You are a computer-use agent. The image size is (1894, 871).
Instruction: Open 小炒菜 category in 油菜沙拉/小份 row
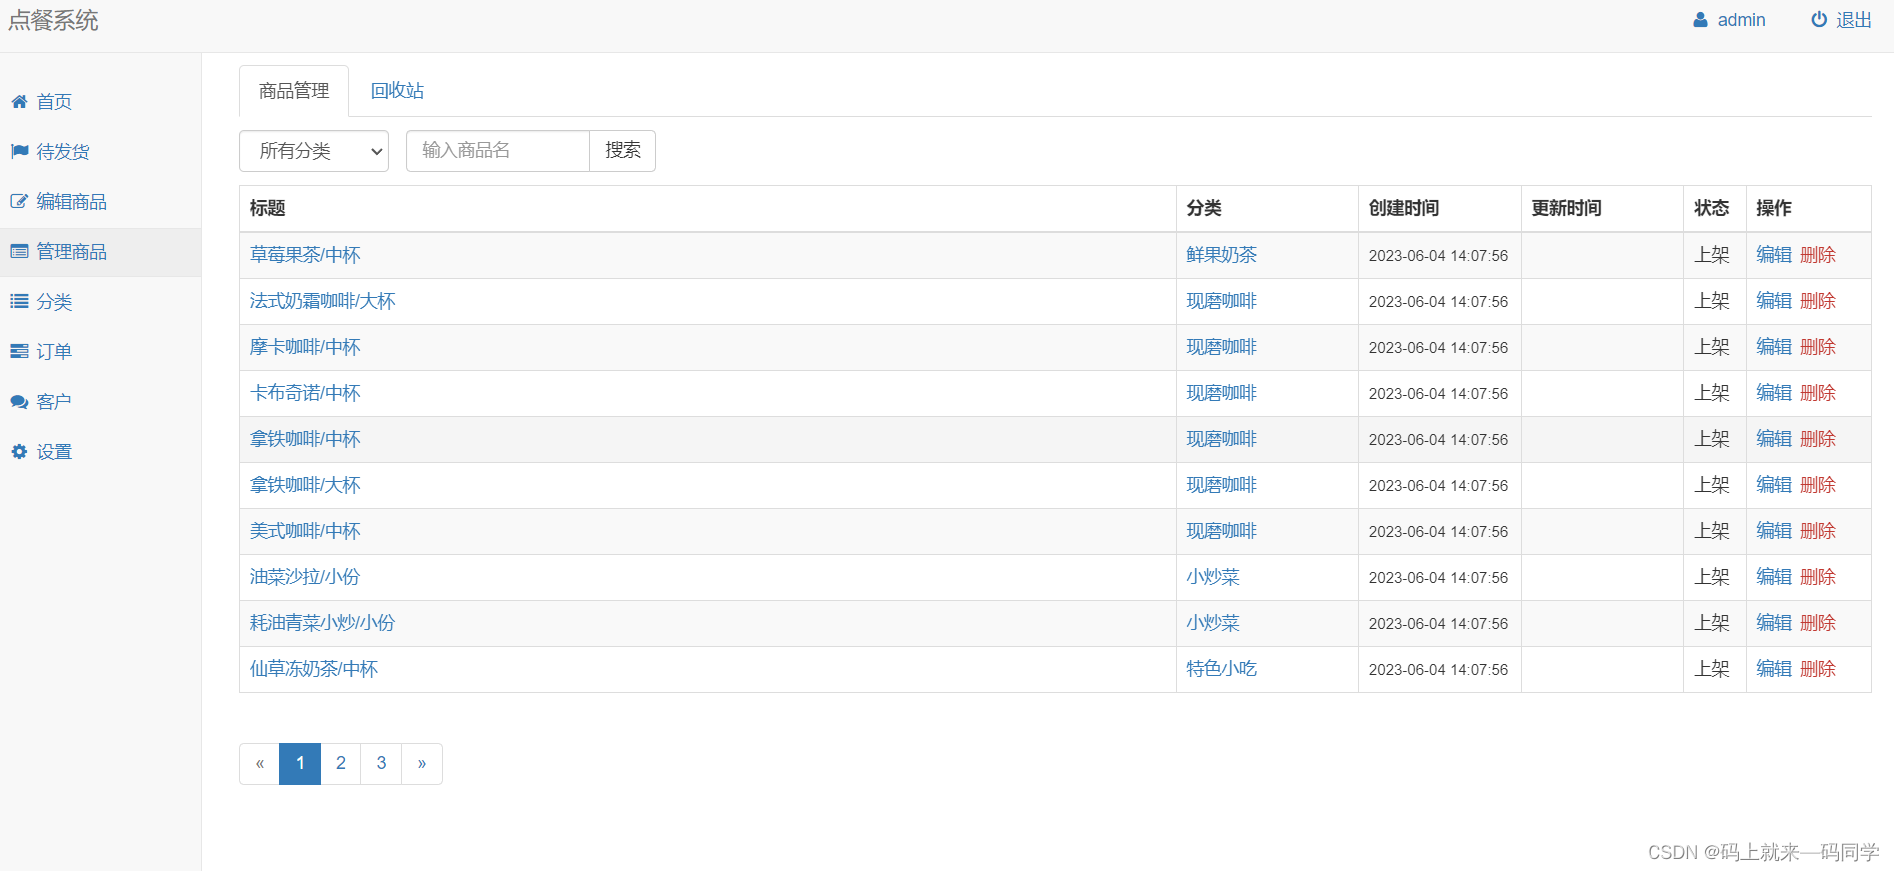1213,577
